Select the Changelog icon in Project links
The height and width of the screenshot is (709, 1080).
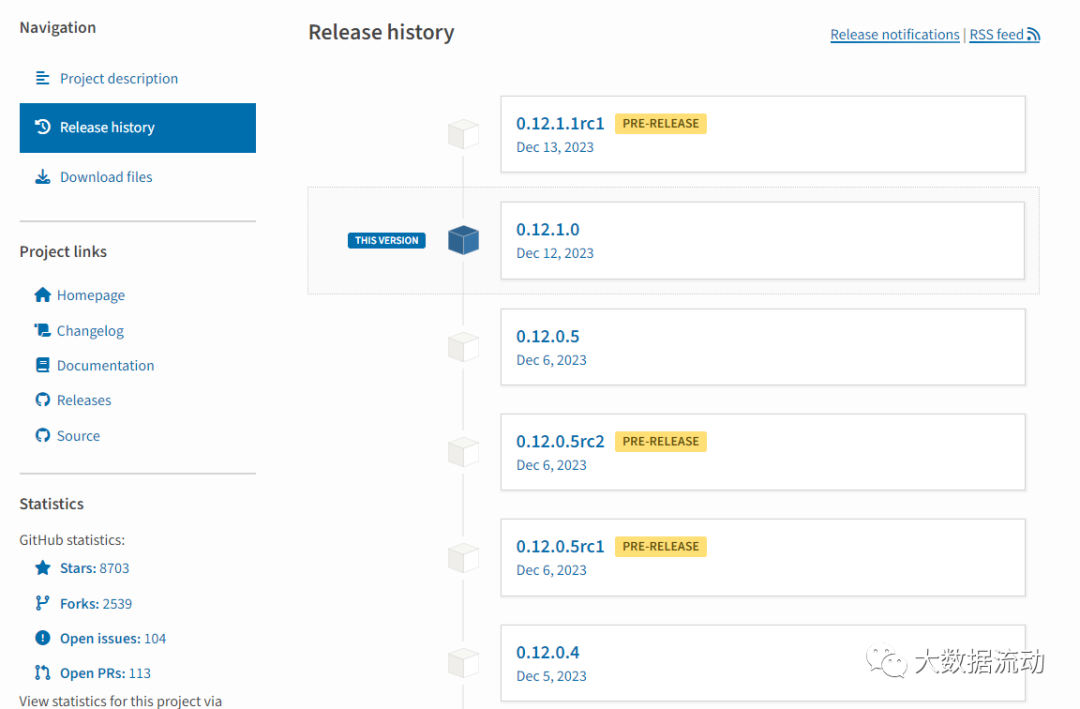(41, 329)
